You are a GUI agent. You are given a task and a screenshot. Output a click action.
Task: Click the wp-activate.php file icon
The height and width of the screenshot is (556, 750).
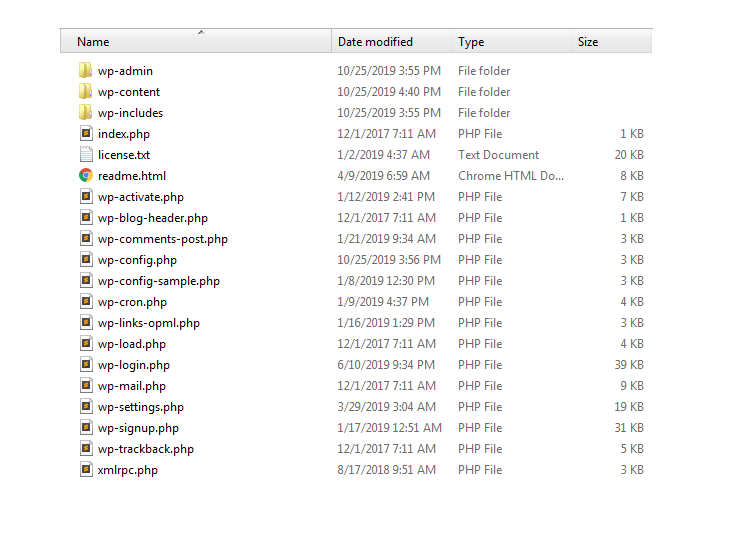(86, 197)
